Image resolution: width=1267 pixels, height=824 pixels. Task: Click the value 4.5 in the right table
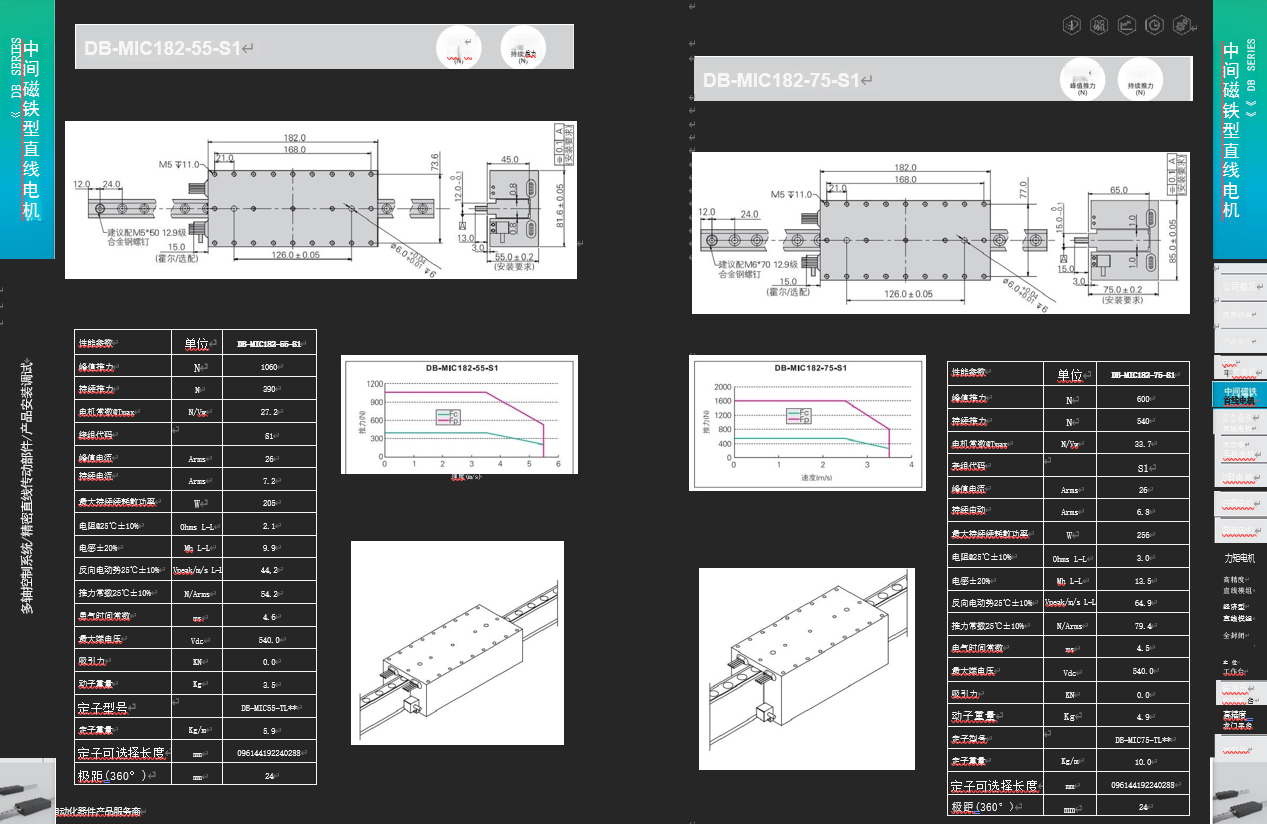(1143, 648)
